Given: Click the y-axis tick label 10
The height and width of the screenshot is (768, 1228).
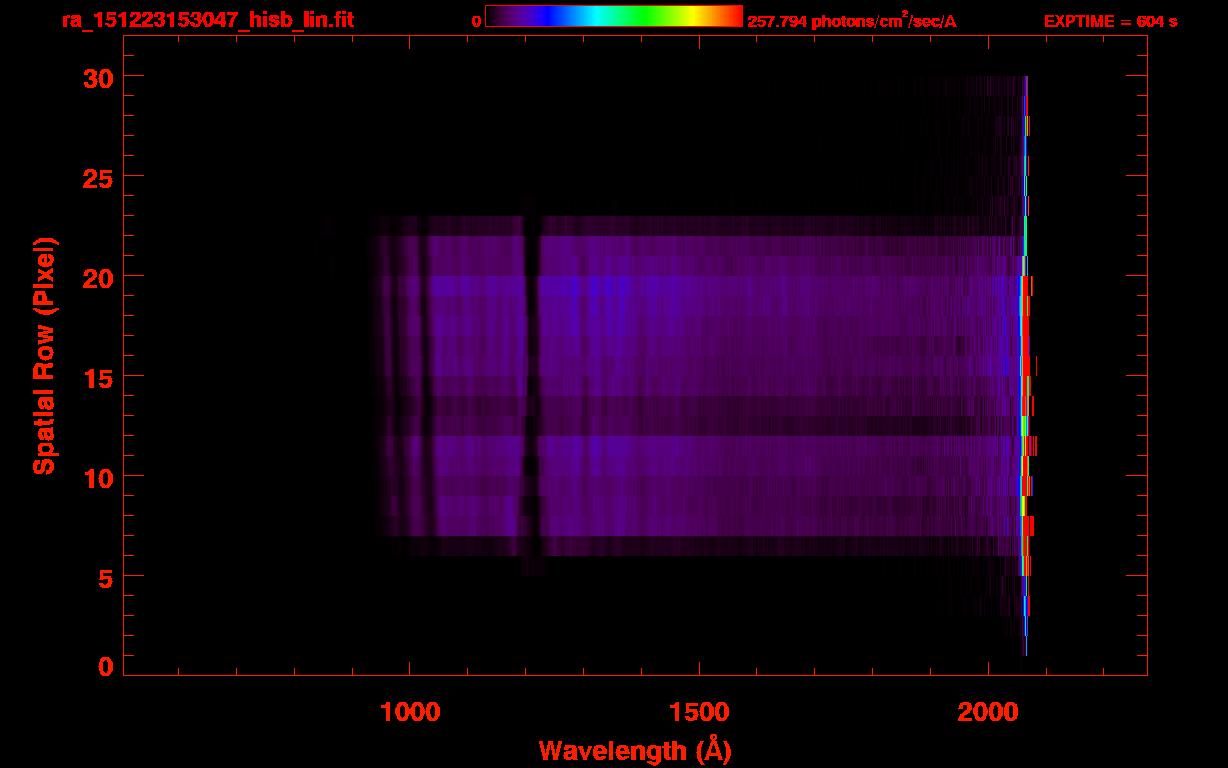Looking at the screenshot, I should (x=99, y=477).
